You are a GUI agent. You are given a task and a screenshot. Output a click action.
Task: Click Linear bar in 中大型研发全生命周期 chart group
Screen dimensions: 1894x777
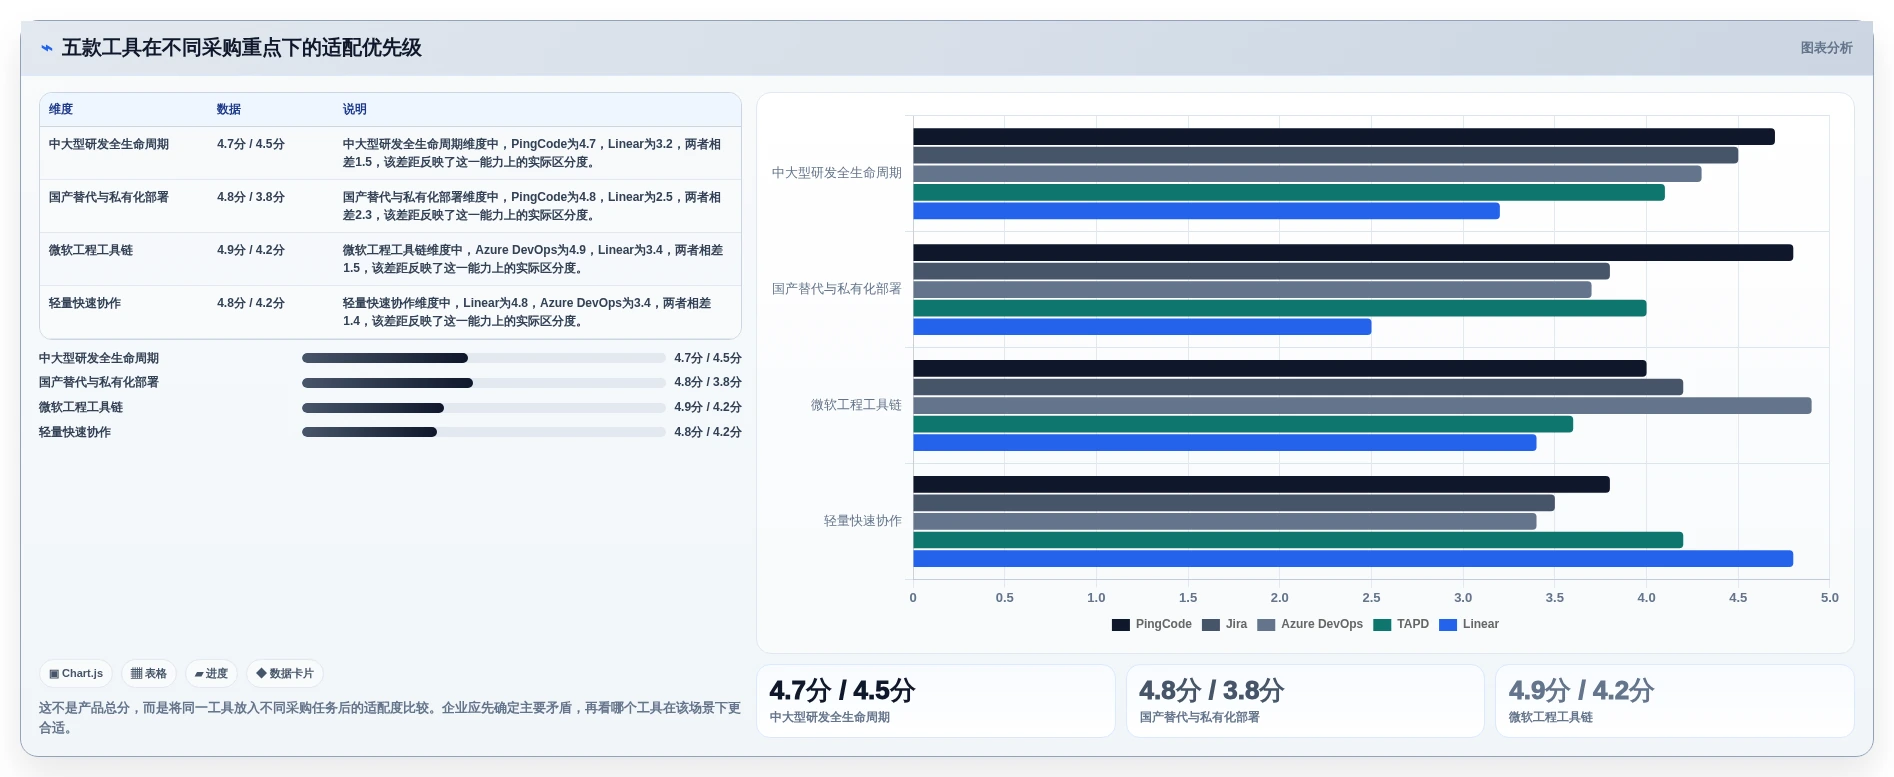pos(1206,211)
